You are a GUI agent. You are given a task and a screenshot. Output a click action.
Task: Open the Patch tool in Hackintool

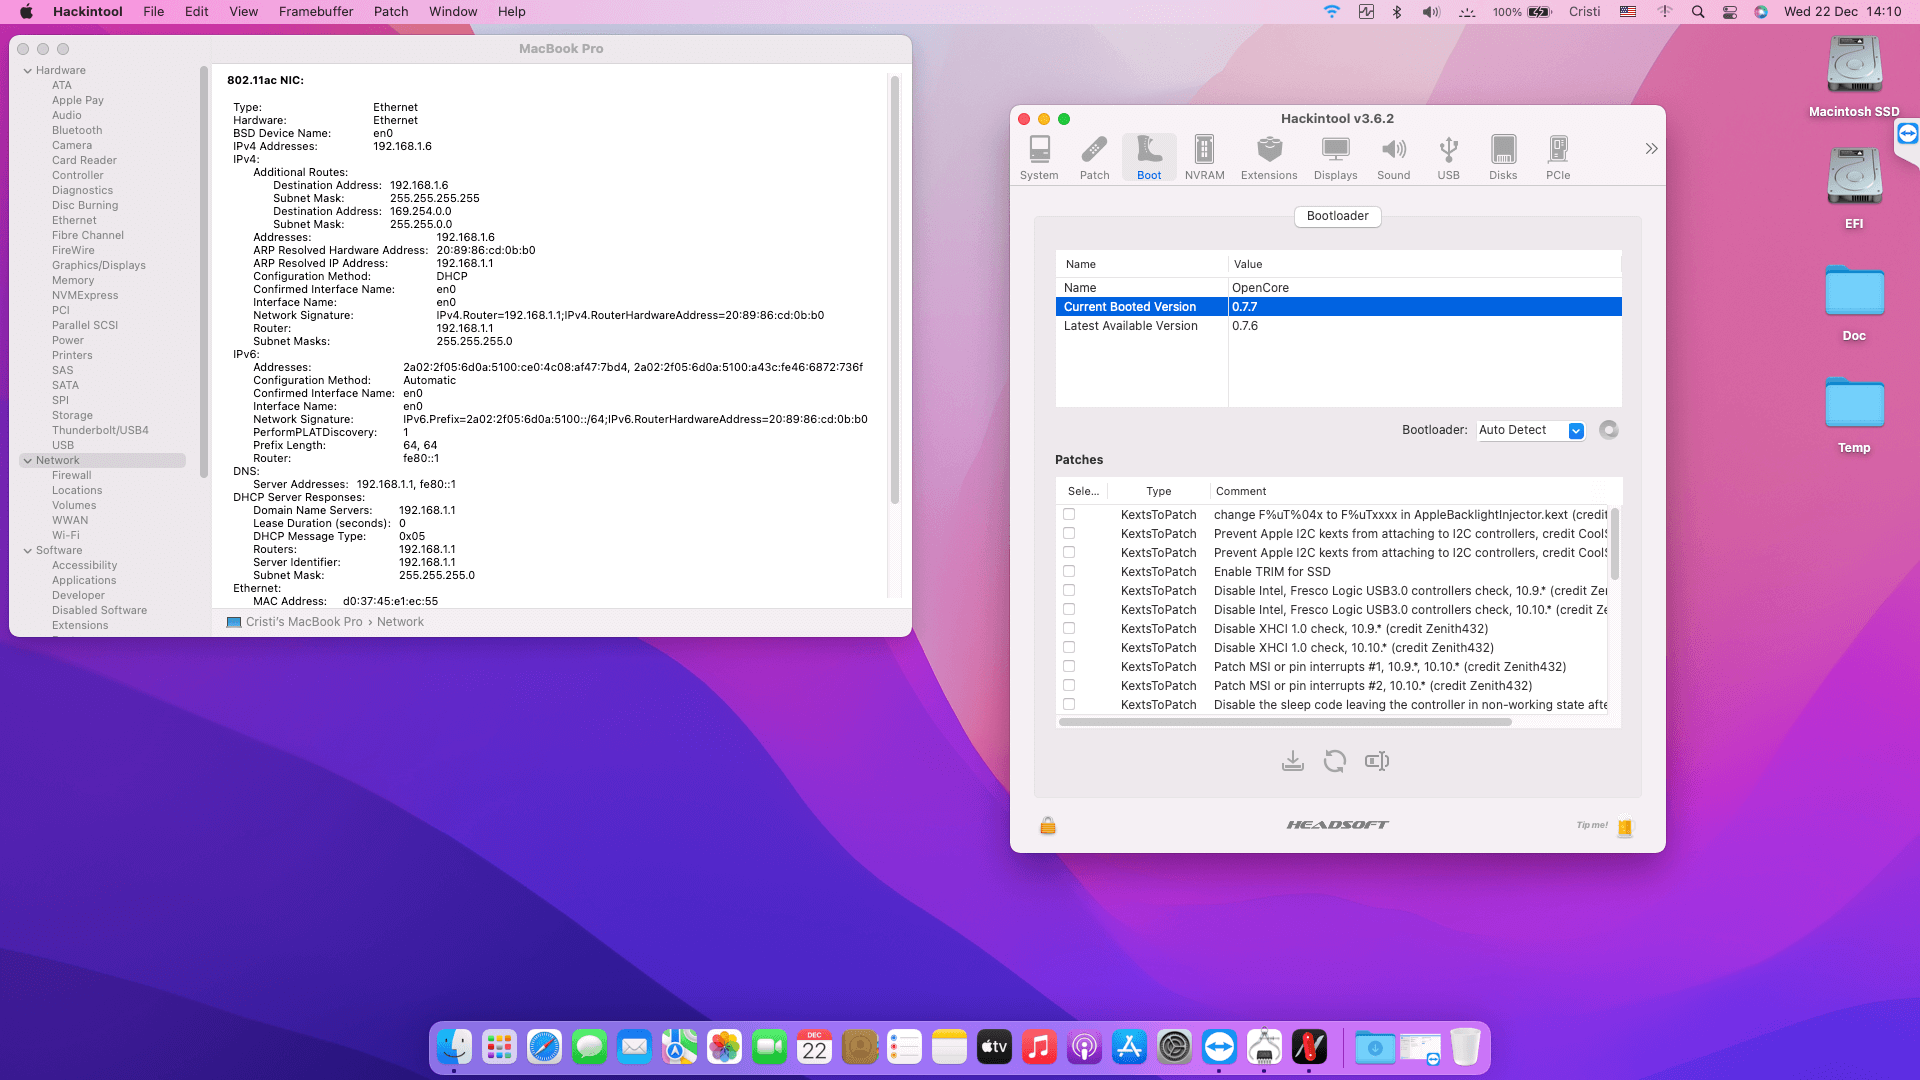tap(1094, 158)
